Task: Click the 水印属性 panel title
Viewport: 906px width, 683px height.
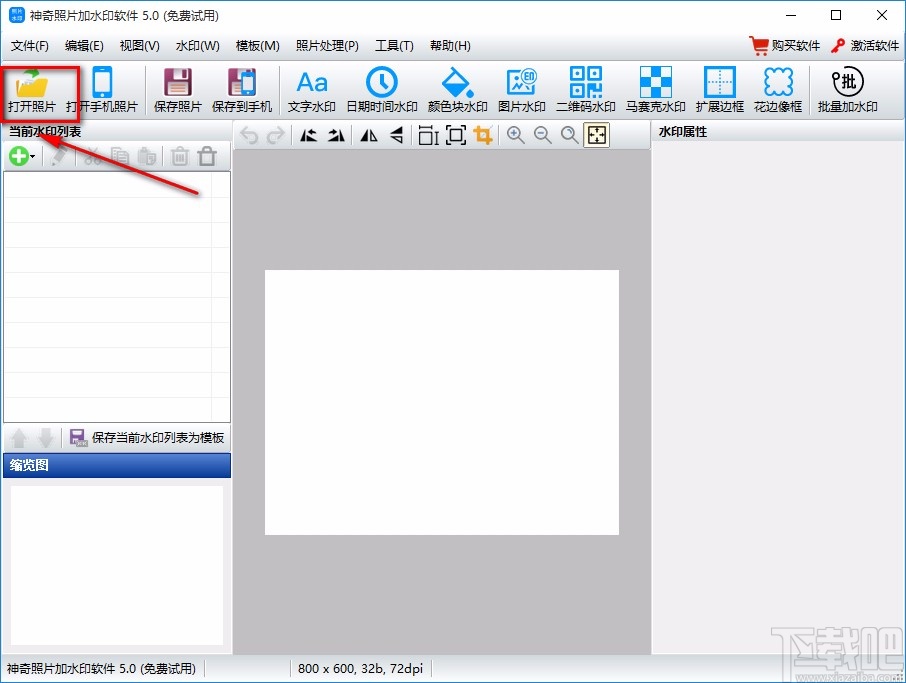Action: 683,132
